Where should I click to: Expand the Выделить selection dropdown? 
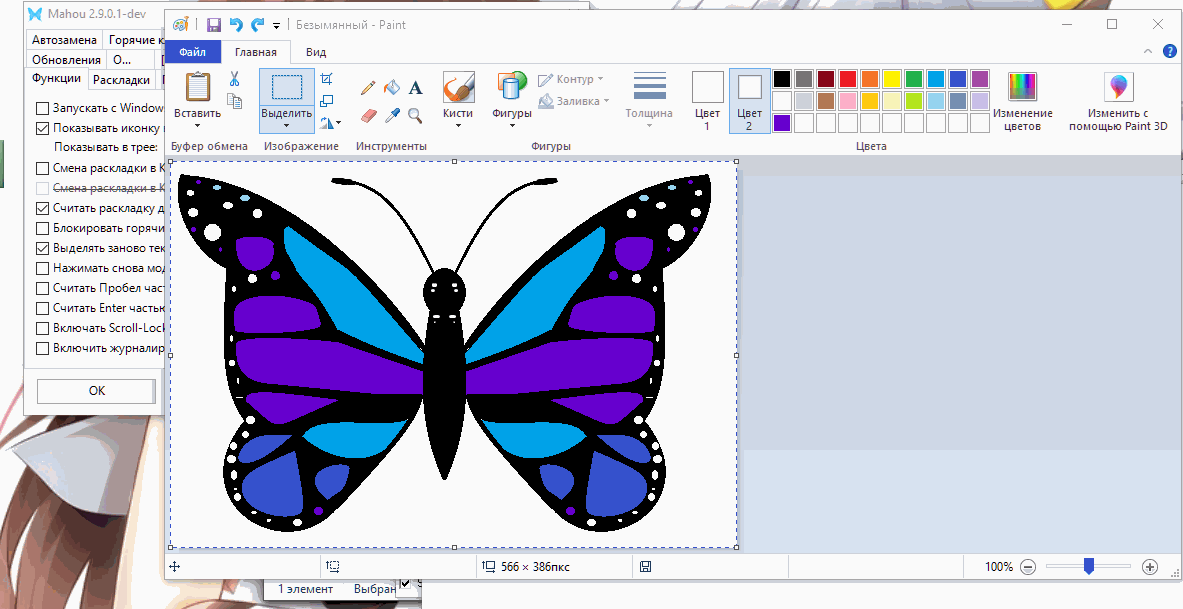click(287, 126)
